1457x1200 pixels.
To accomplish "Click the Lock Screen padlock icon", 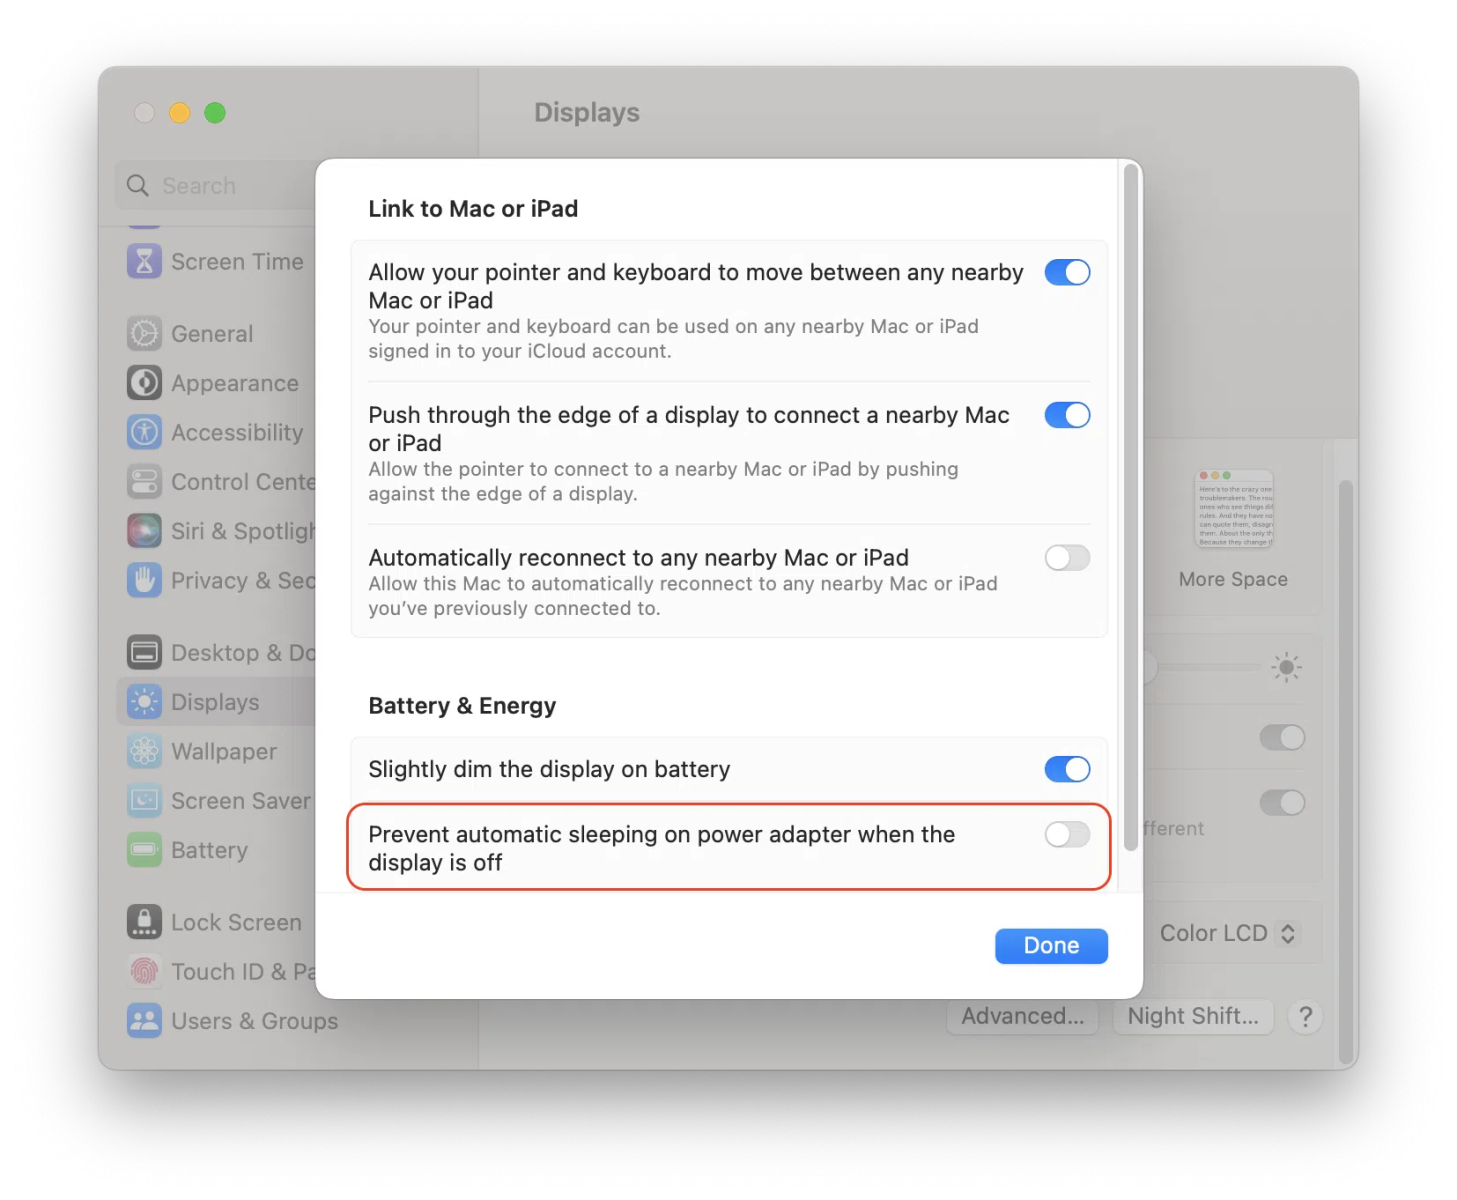I will [x=144, y=922].
